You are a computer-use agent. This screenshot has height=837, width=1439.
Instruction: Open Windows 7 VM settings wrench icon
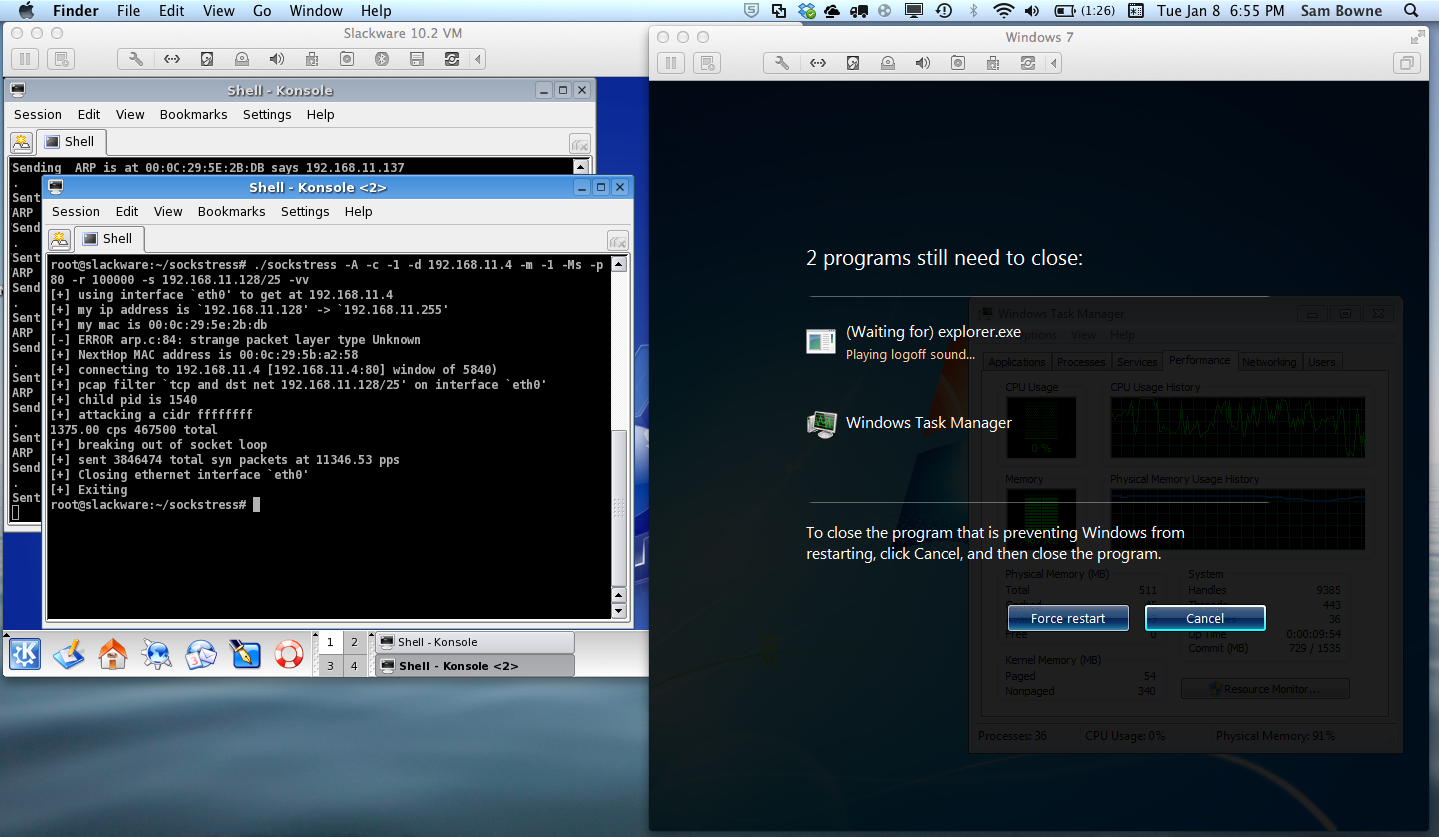pos(783,63)
